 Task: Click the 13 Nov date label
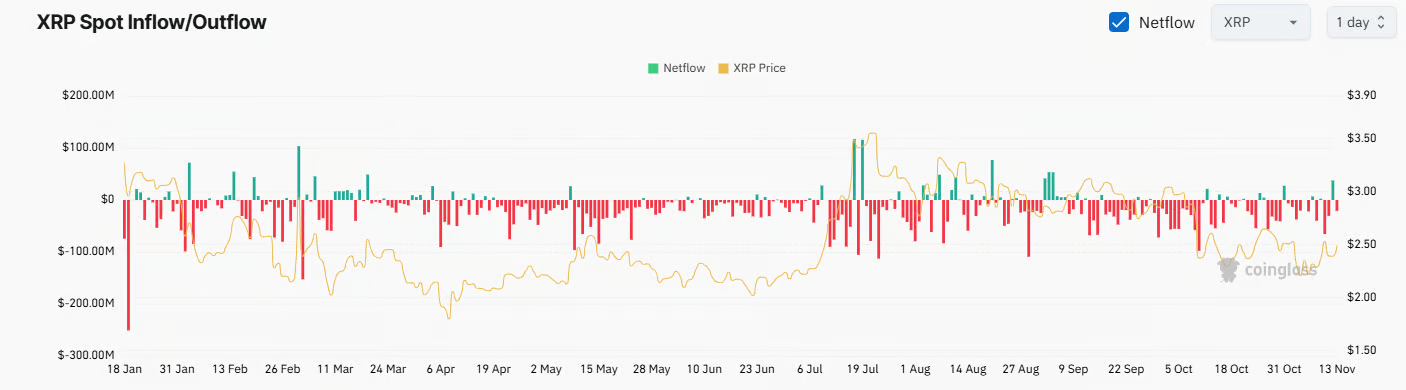pyautogui.click(x=1336, y=369)
